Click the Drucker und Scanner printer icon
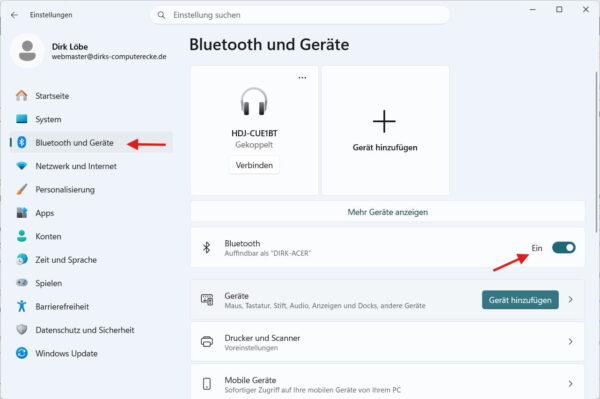Image resolution: width=600 pixels, height=399 pixels. coord(207,341)
